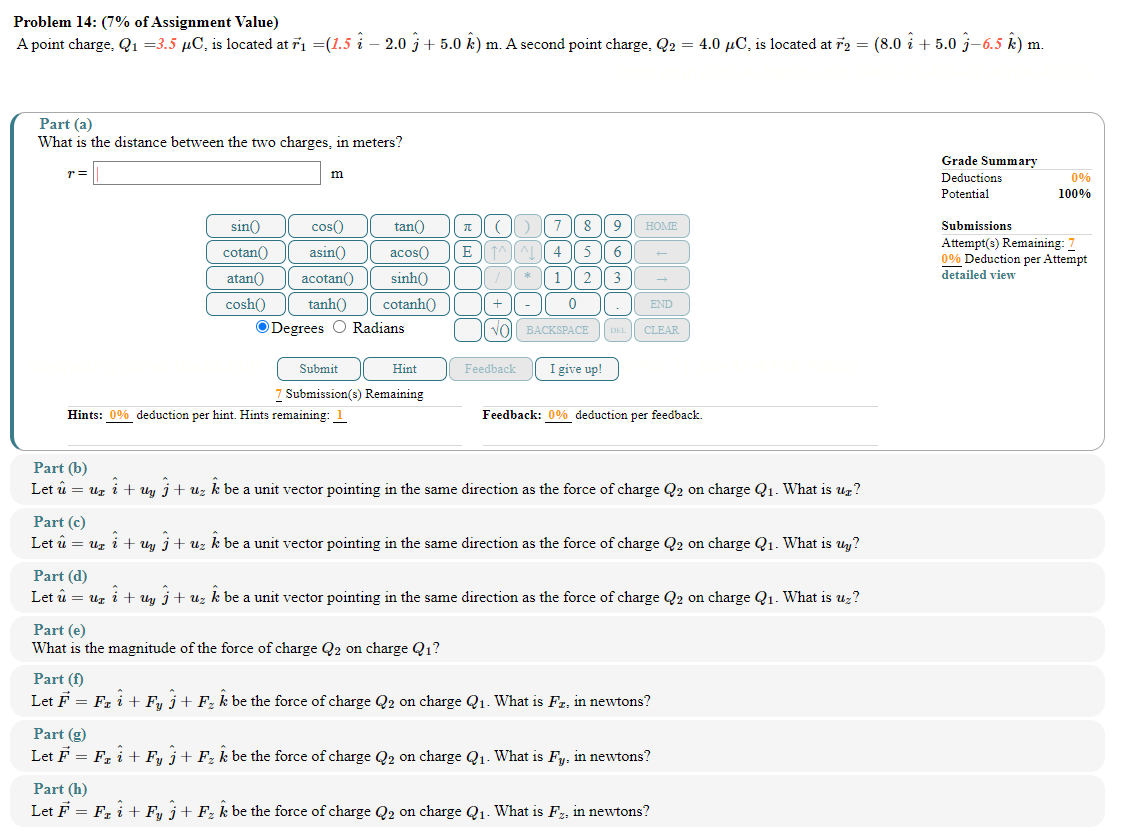Select the square root √() key
This screenshot has width=1126, height=831.
pos(496,330)
